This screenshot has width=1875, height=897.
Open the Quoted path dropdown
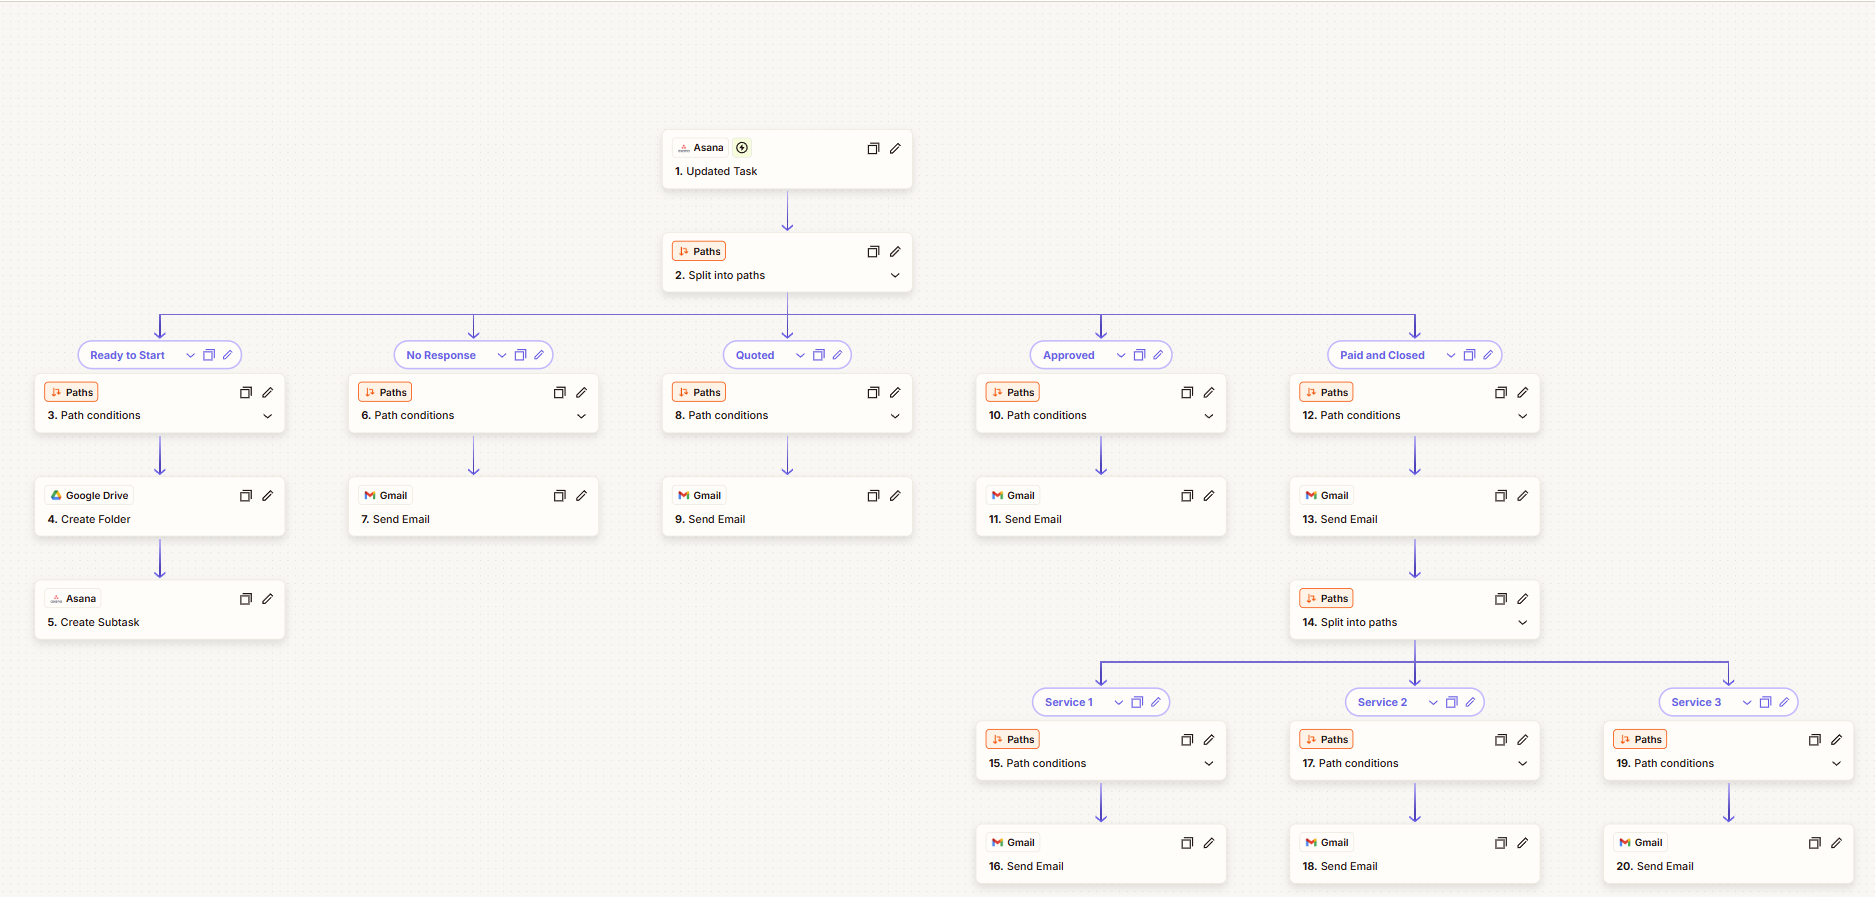coord(800,355)
